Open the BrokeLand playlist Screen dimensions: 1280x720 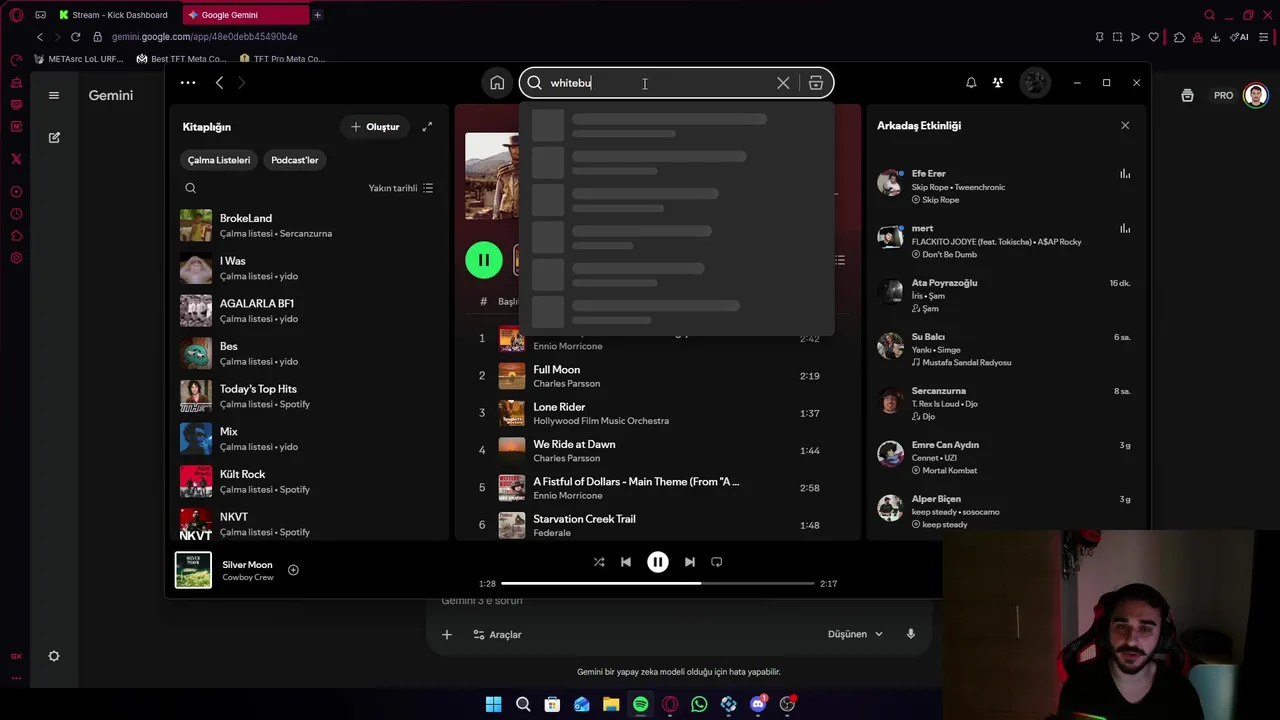(x=308, y=225)
